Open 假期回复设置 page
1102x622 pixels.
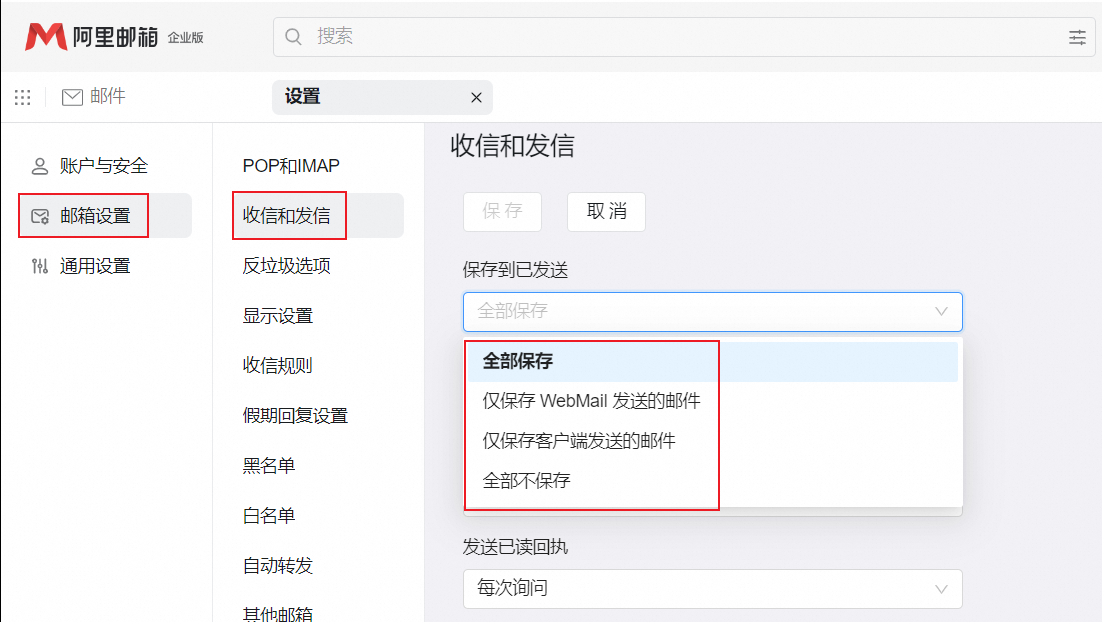click(295, 416)
